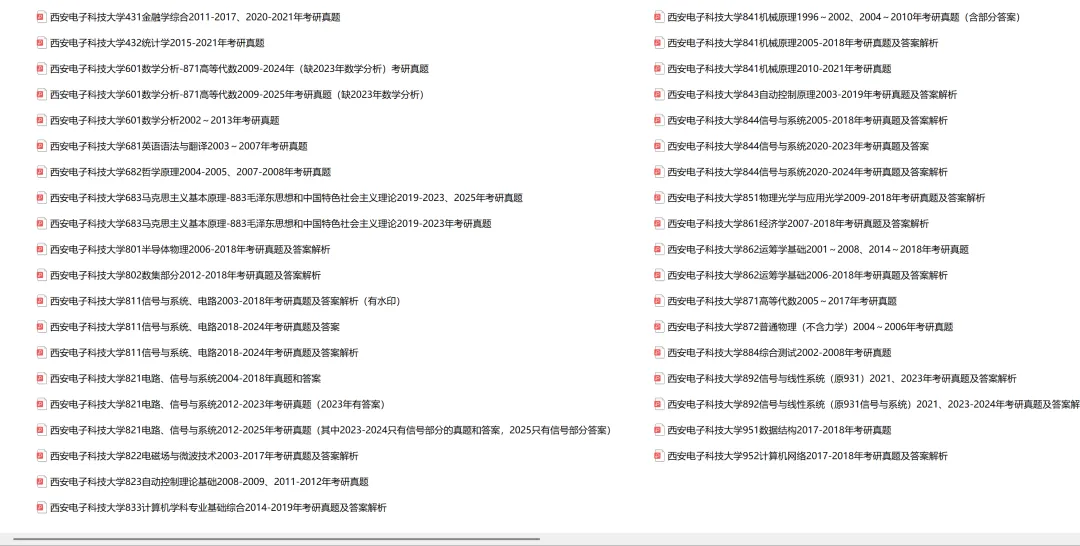Click PDF icon beside 952计算机网络 file
The width and height of the screenshot is (1080, 546).
[x=658, y=456]
